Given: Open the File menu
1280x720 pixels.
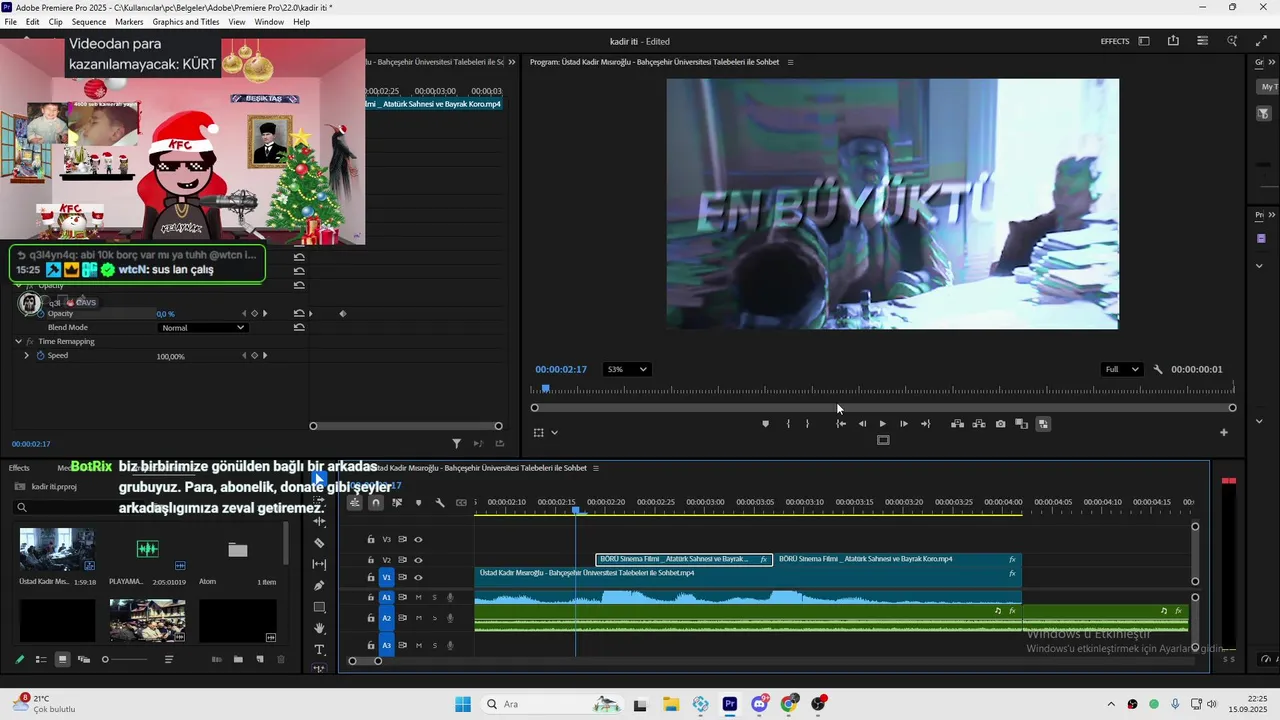Looking at the screenshot, I should (10, 22).
